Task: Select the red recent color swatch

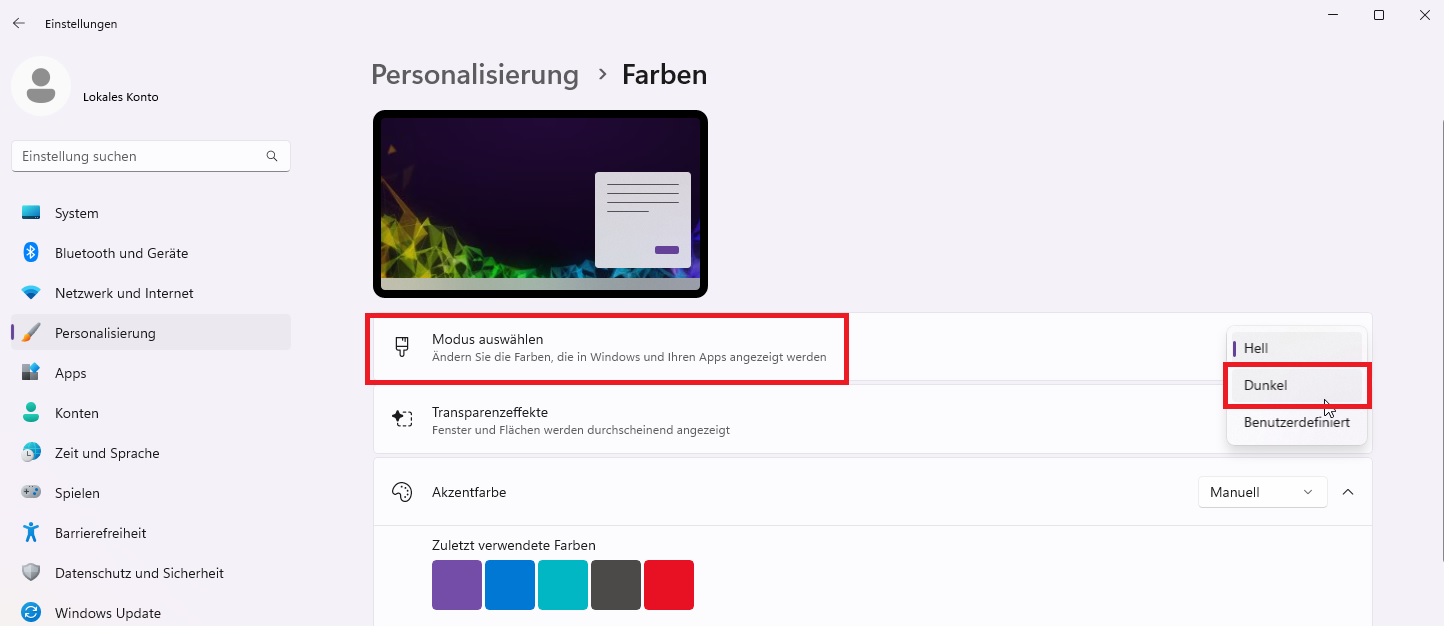Action: pos(669,585)
